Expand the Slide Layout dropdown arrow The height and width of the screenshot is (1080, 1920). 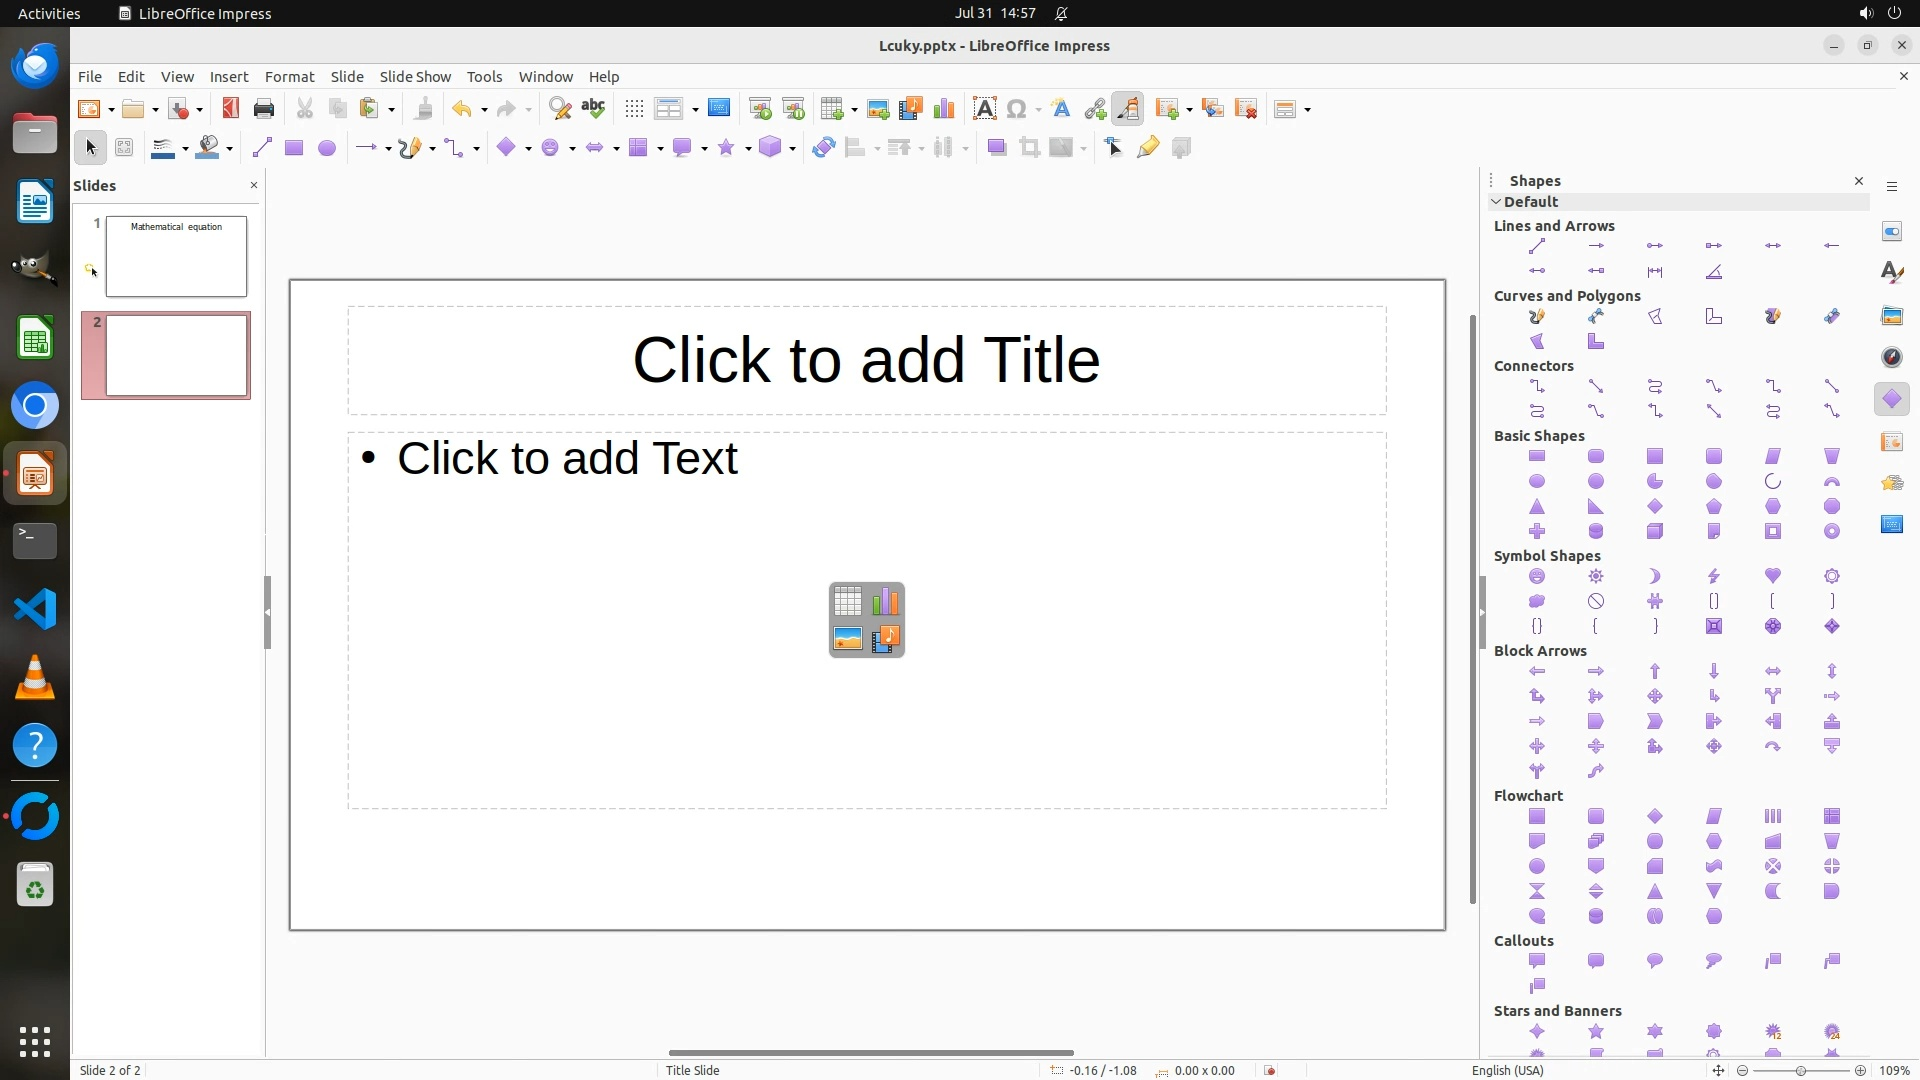1308,110
